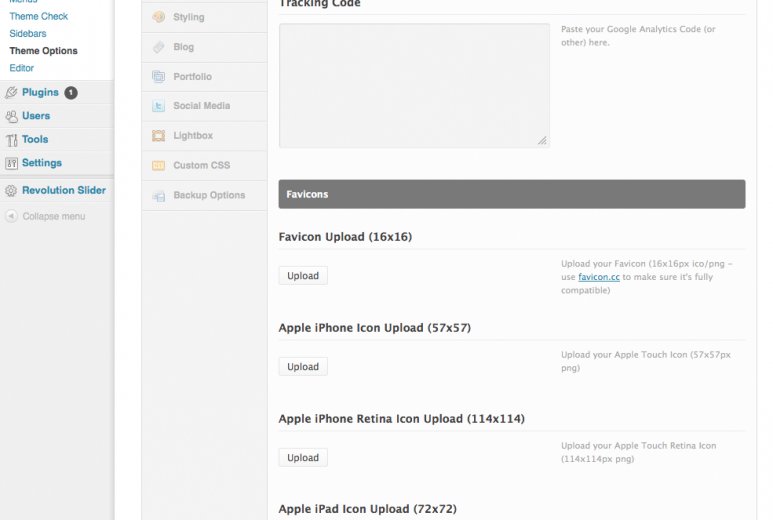Click the Custom CSS icon
Viewport: 773px width, 520px height.
pyautogui.click(x=158, y=166)
